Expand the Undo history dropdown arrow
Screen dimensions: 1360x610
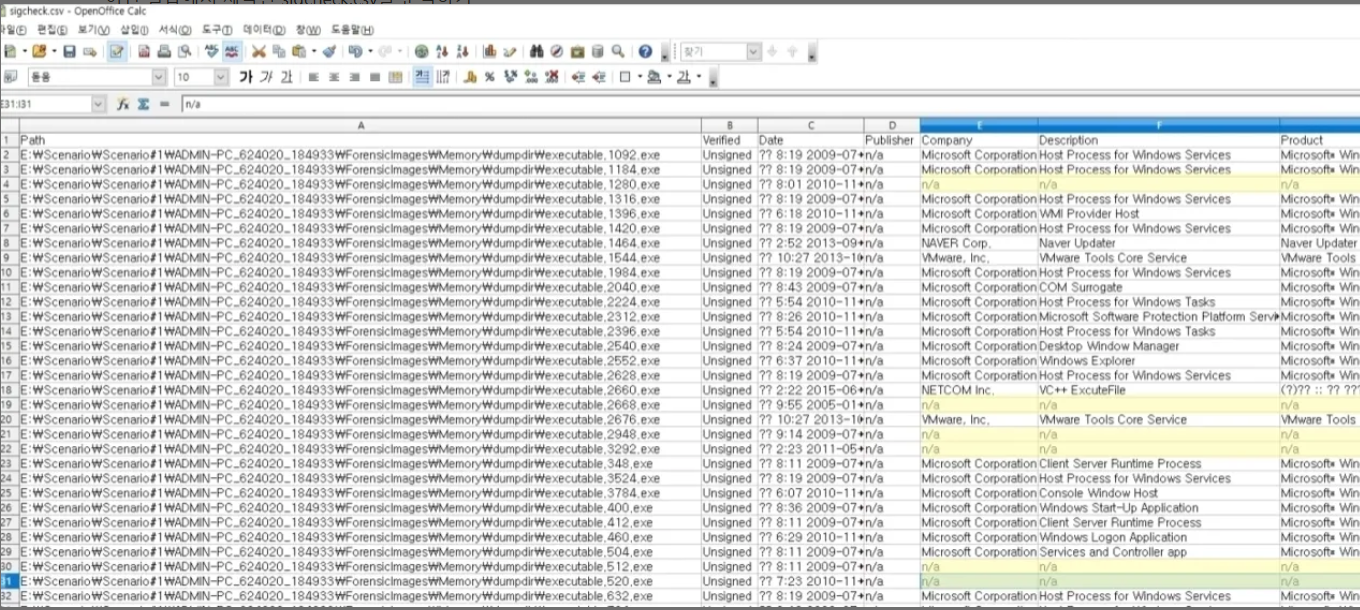click(x=370, y=51)
